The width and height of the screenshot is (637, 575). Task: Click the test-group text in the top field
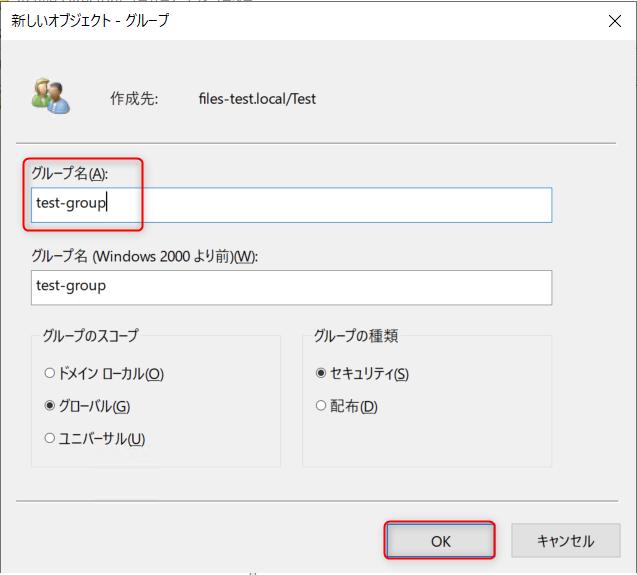(x=71, y=204)
